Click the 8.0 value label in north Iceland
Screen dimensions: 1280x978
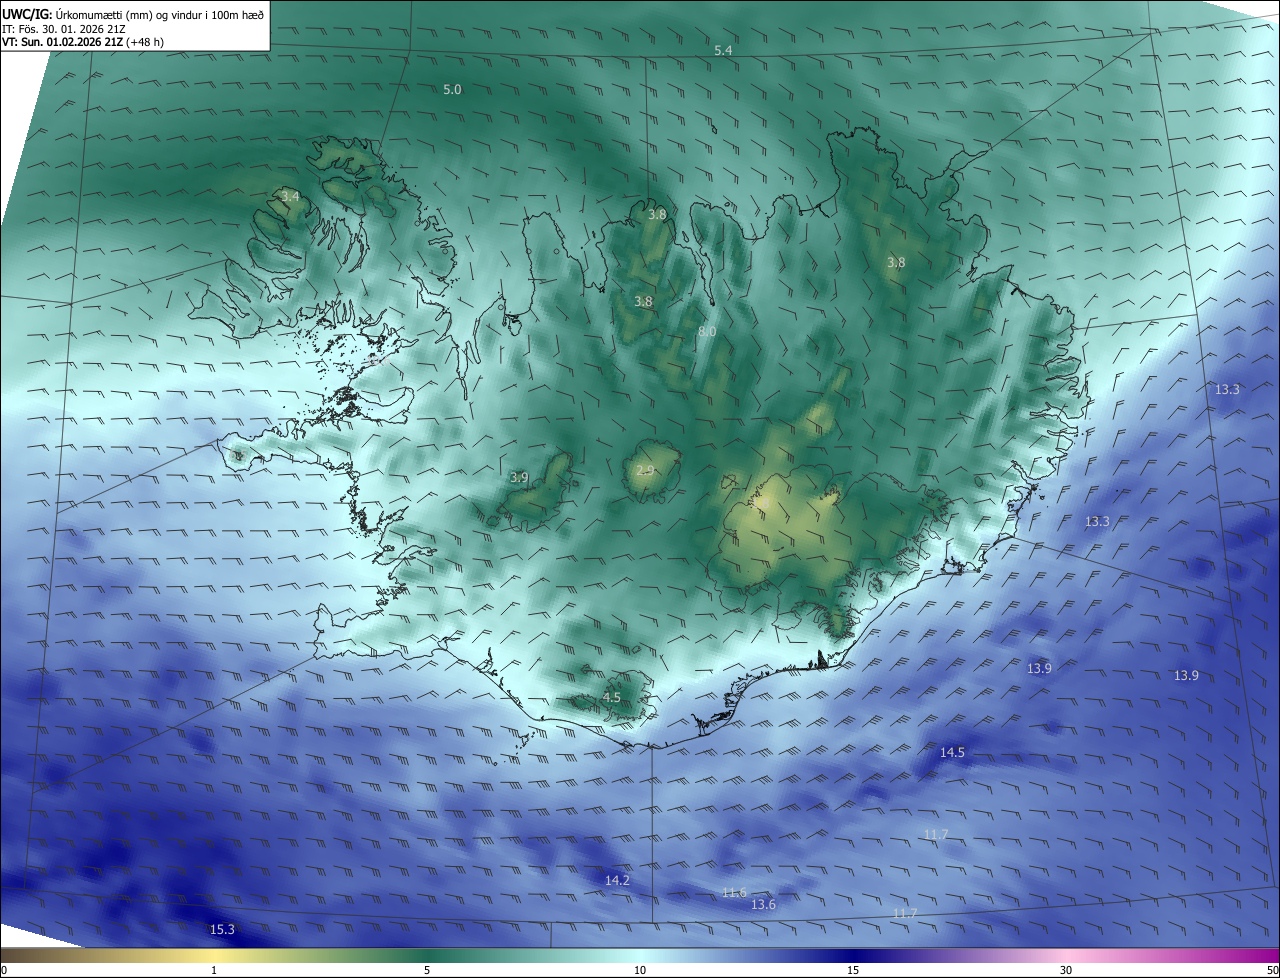click(707, 331)
